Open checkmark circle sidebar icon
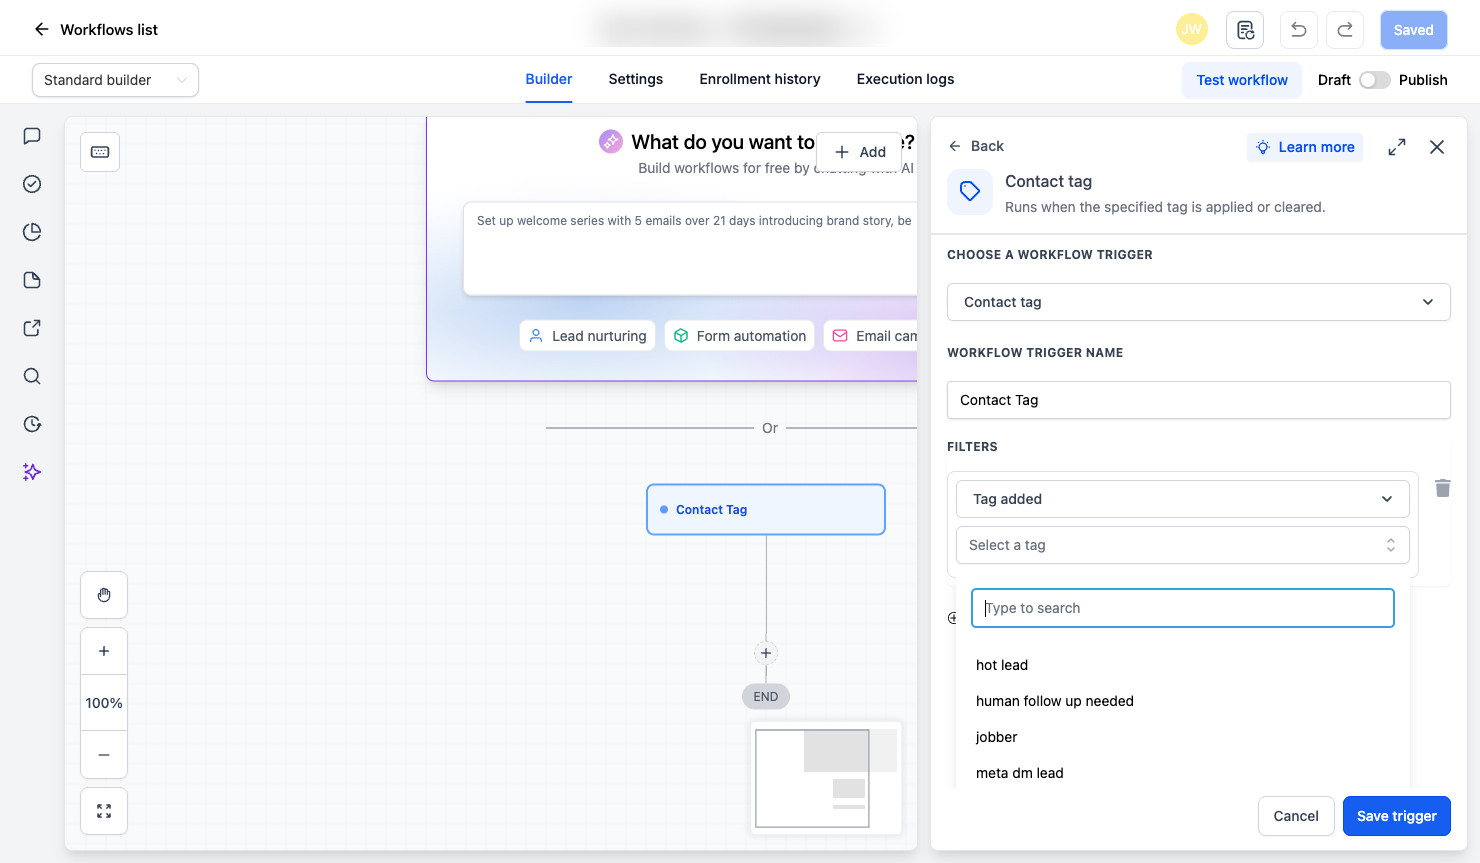Image resolution: width=1480 pixels, height=863 pixels. 32,184
